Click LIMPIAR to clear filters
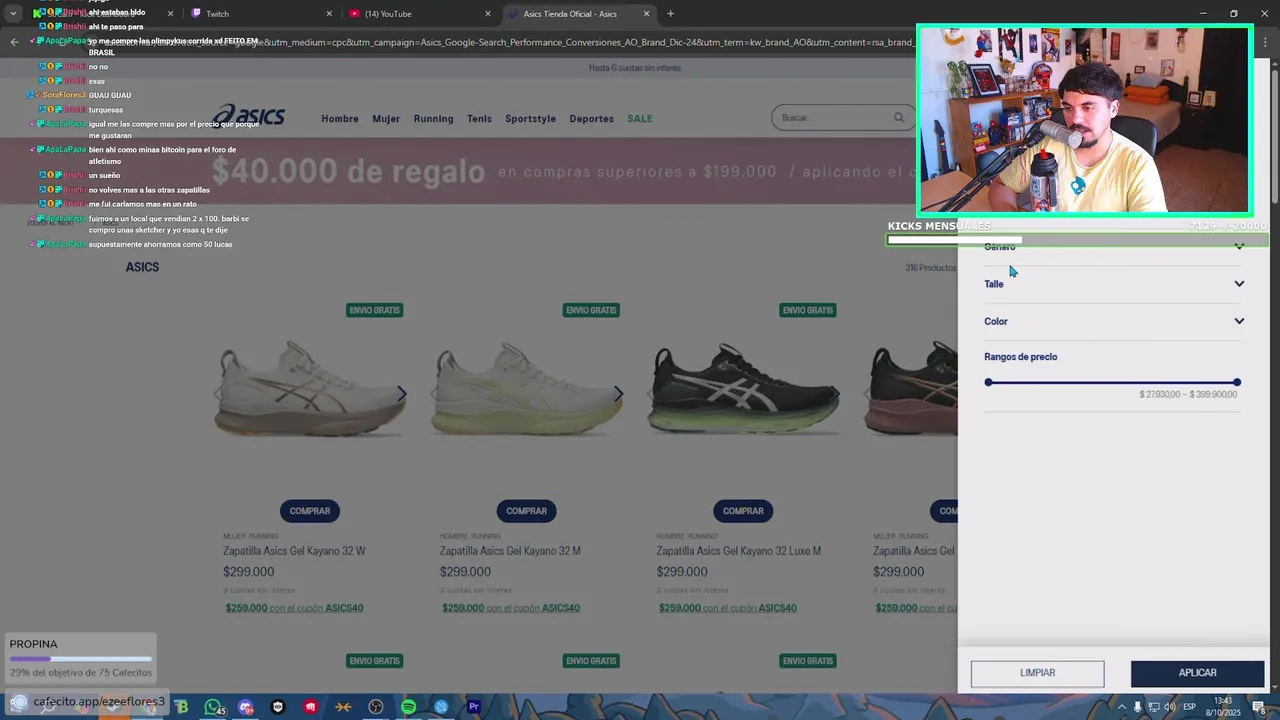1280x720 pixels. pyautogui.click(x=1037, y=673)
